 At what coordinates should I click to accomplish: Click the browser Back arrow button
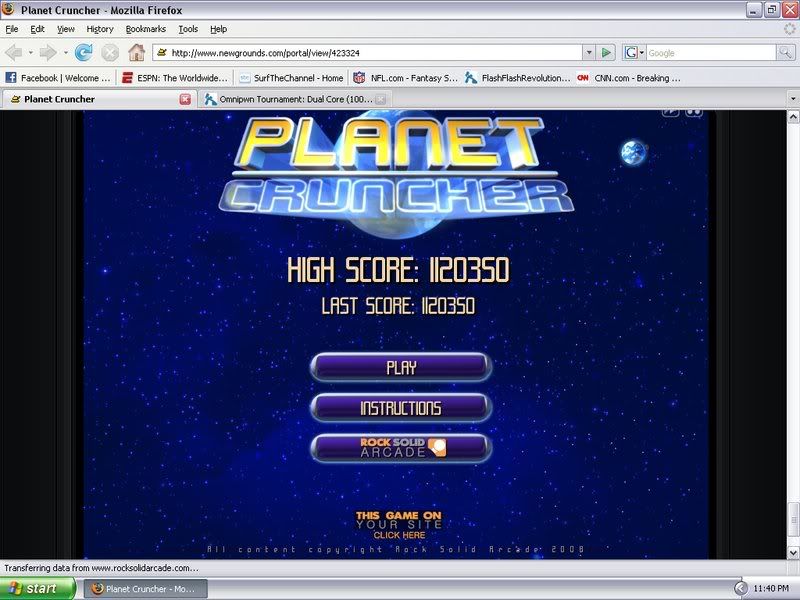pyautogui.click(x=14, y=53)
